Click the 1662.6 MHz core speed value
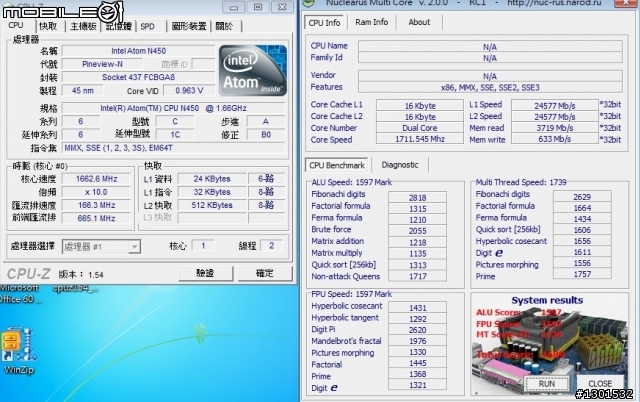 (x=96, y=179)
